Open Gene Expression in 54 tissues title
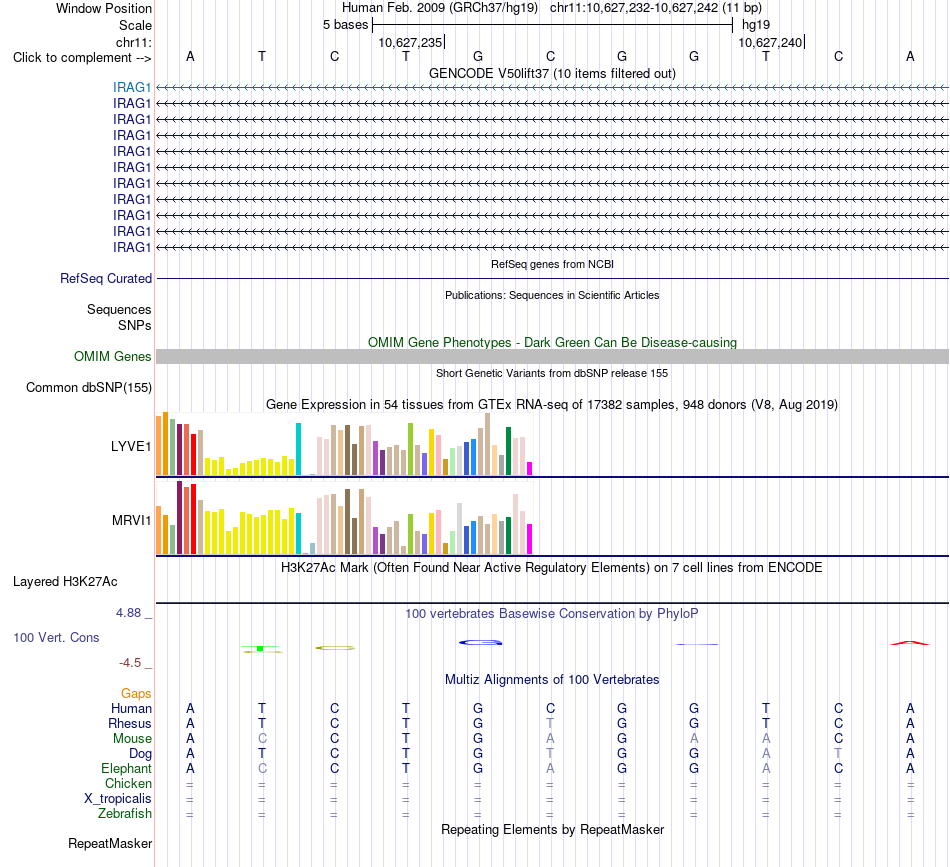This screenshot has width=950, height=867. point(552,404)
